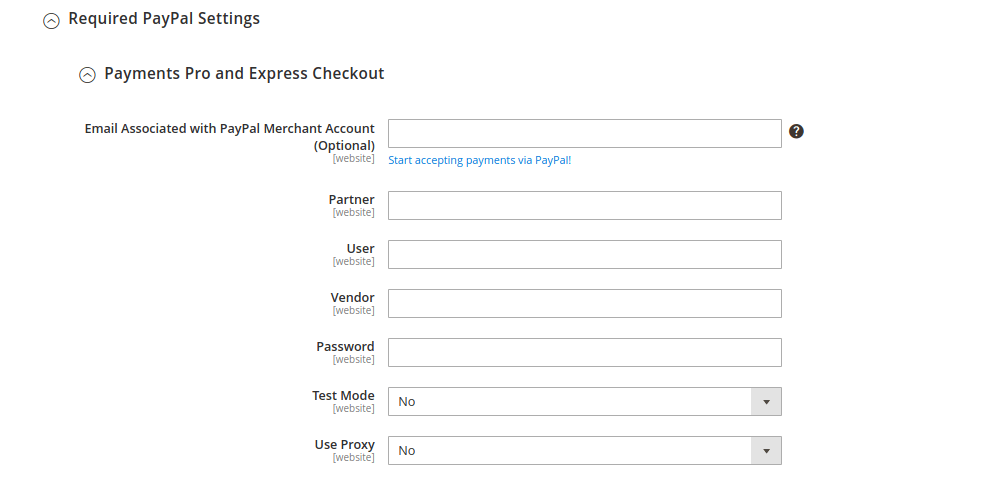Focus the Vendor input box
This screenshot has height=477, width=1000.
click(584, 303)
